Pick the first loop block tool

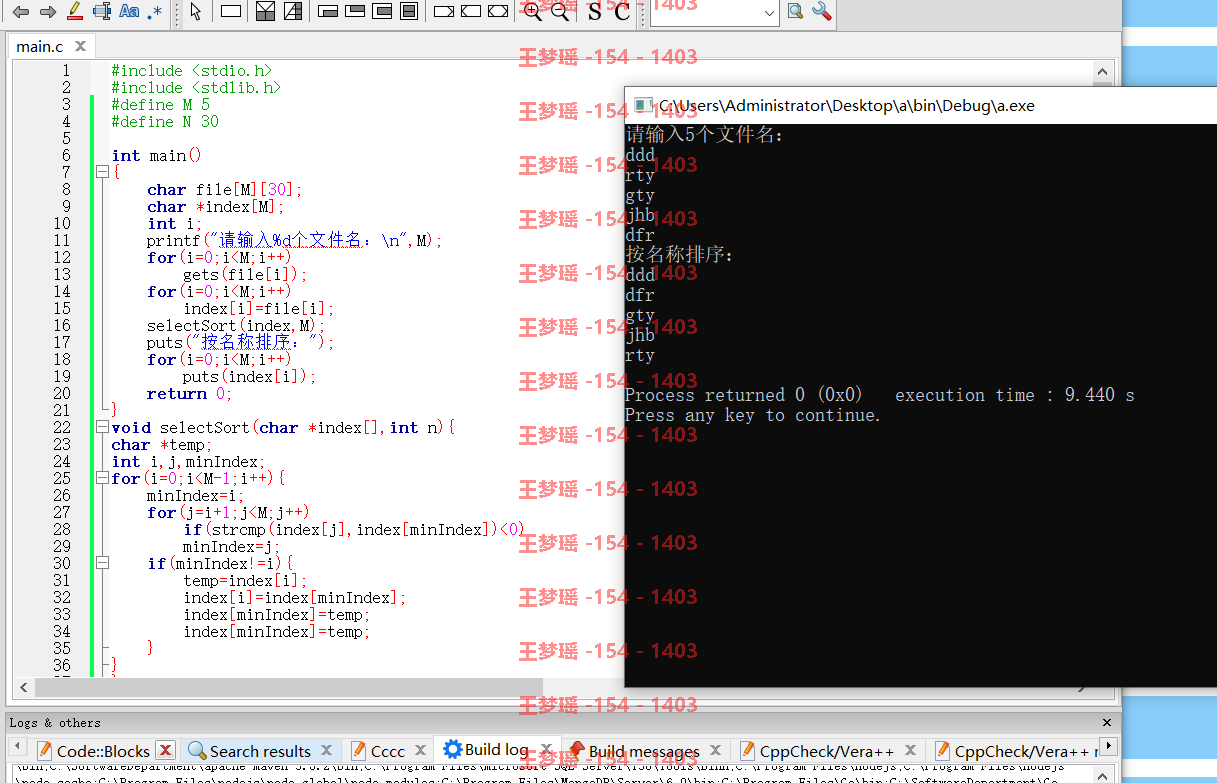click(327, 12)
